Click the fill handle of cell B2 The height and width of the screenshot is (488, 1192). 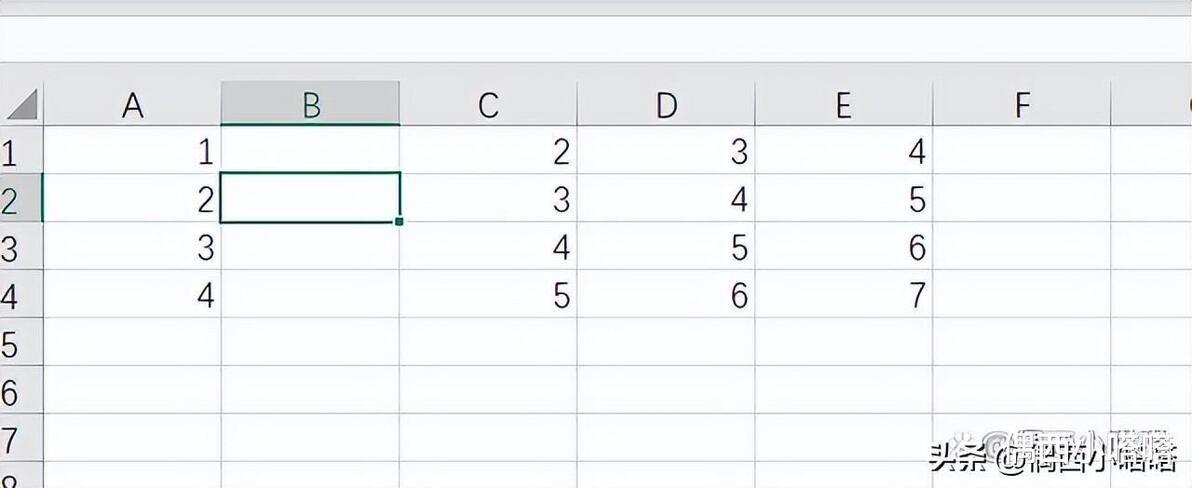(399, 221)
